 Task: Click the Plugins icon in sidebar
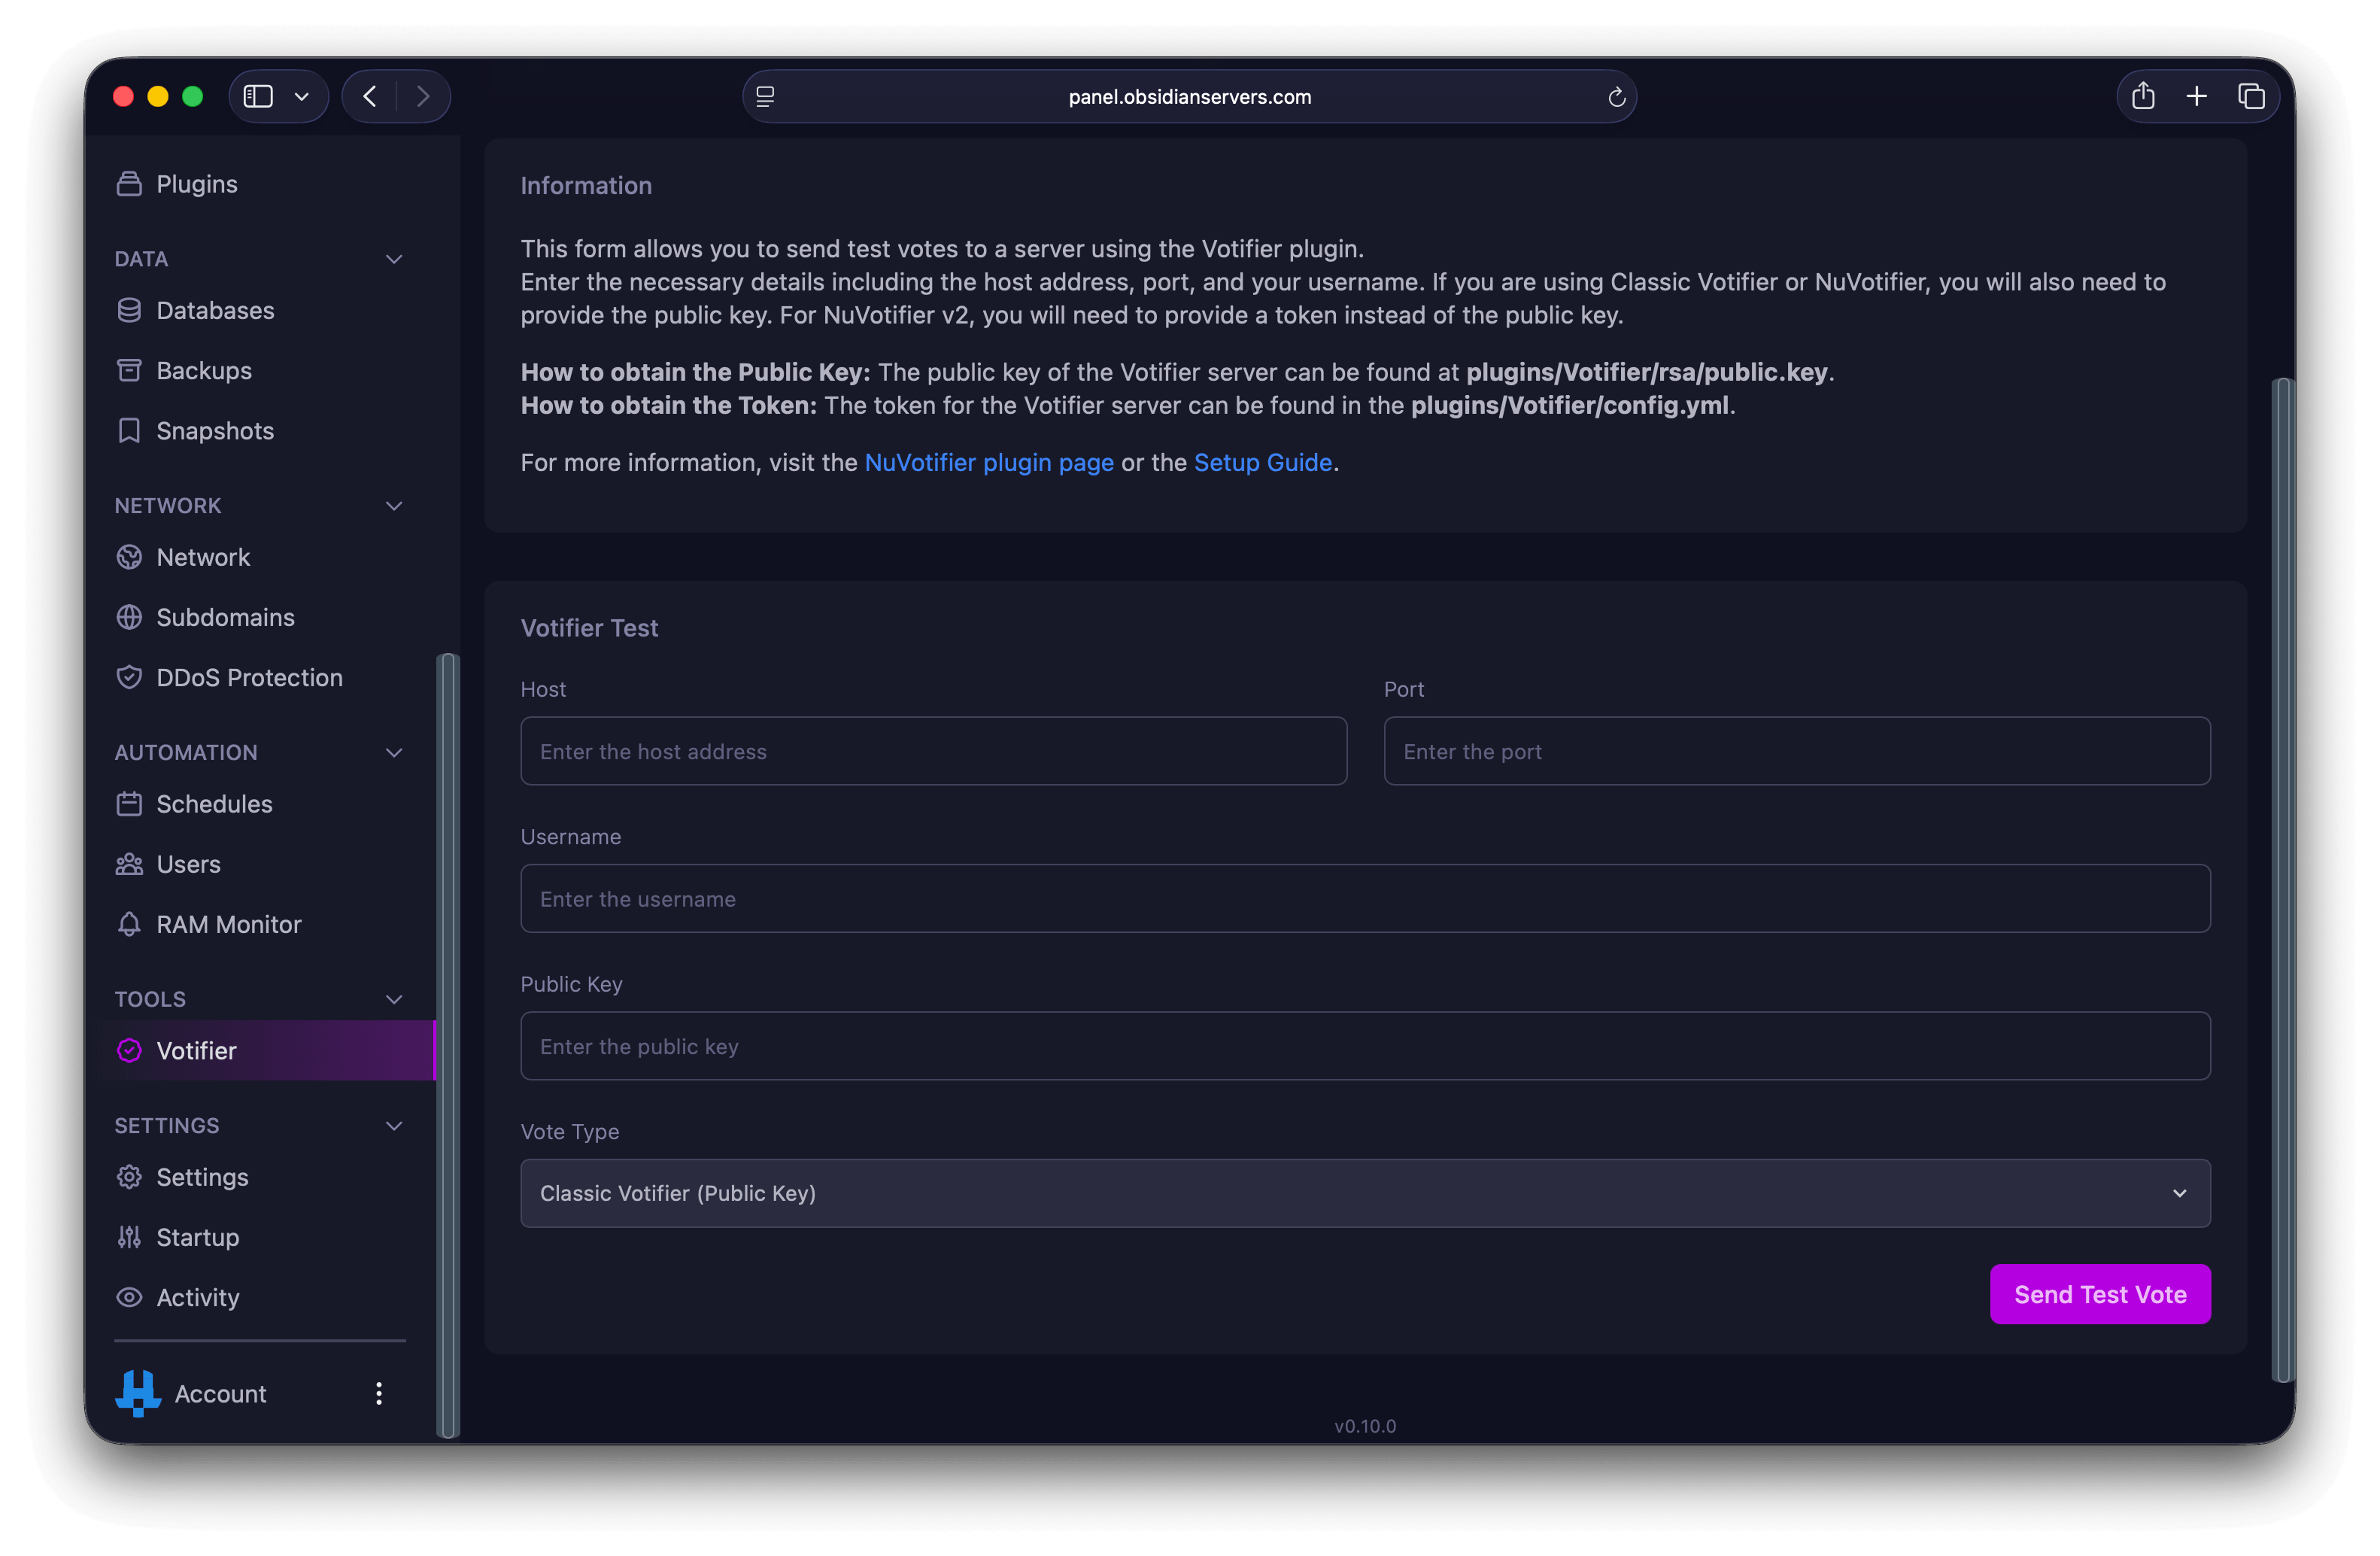pos(129,184)
